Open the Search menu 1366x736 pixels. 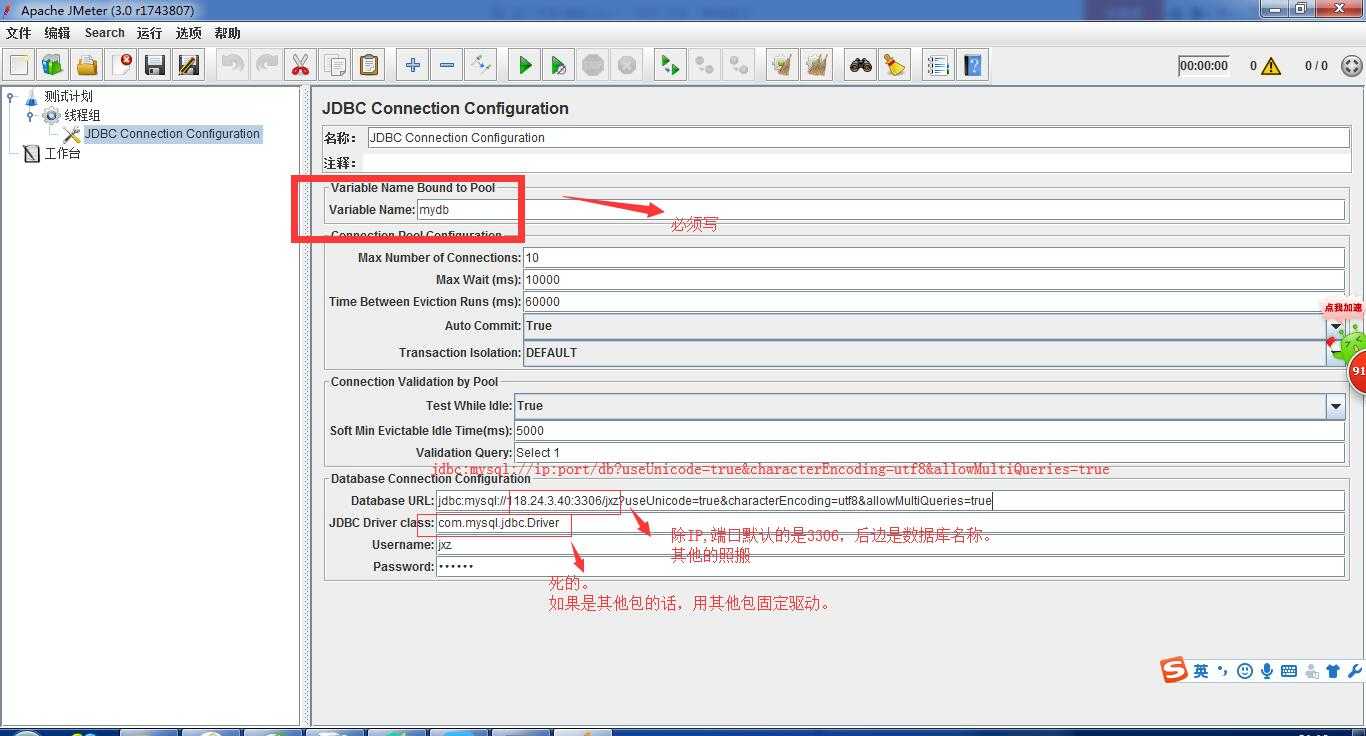(105, 33)
